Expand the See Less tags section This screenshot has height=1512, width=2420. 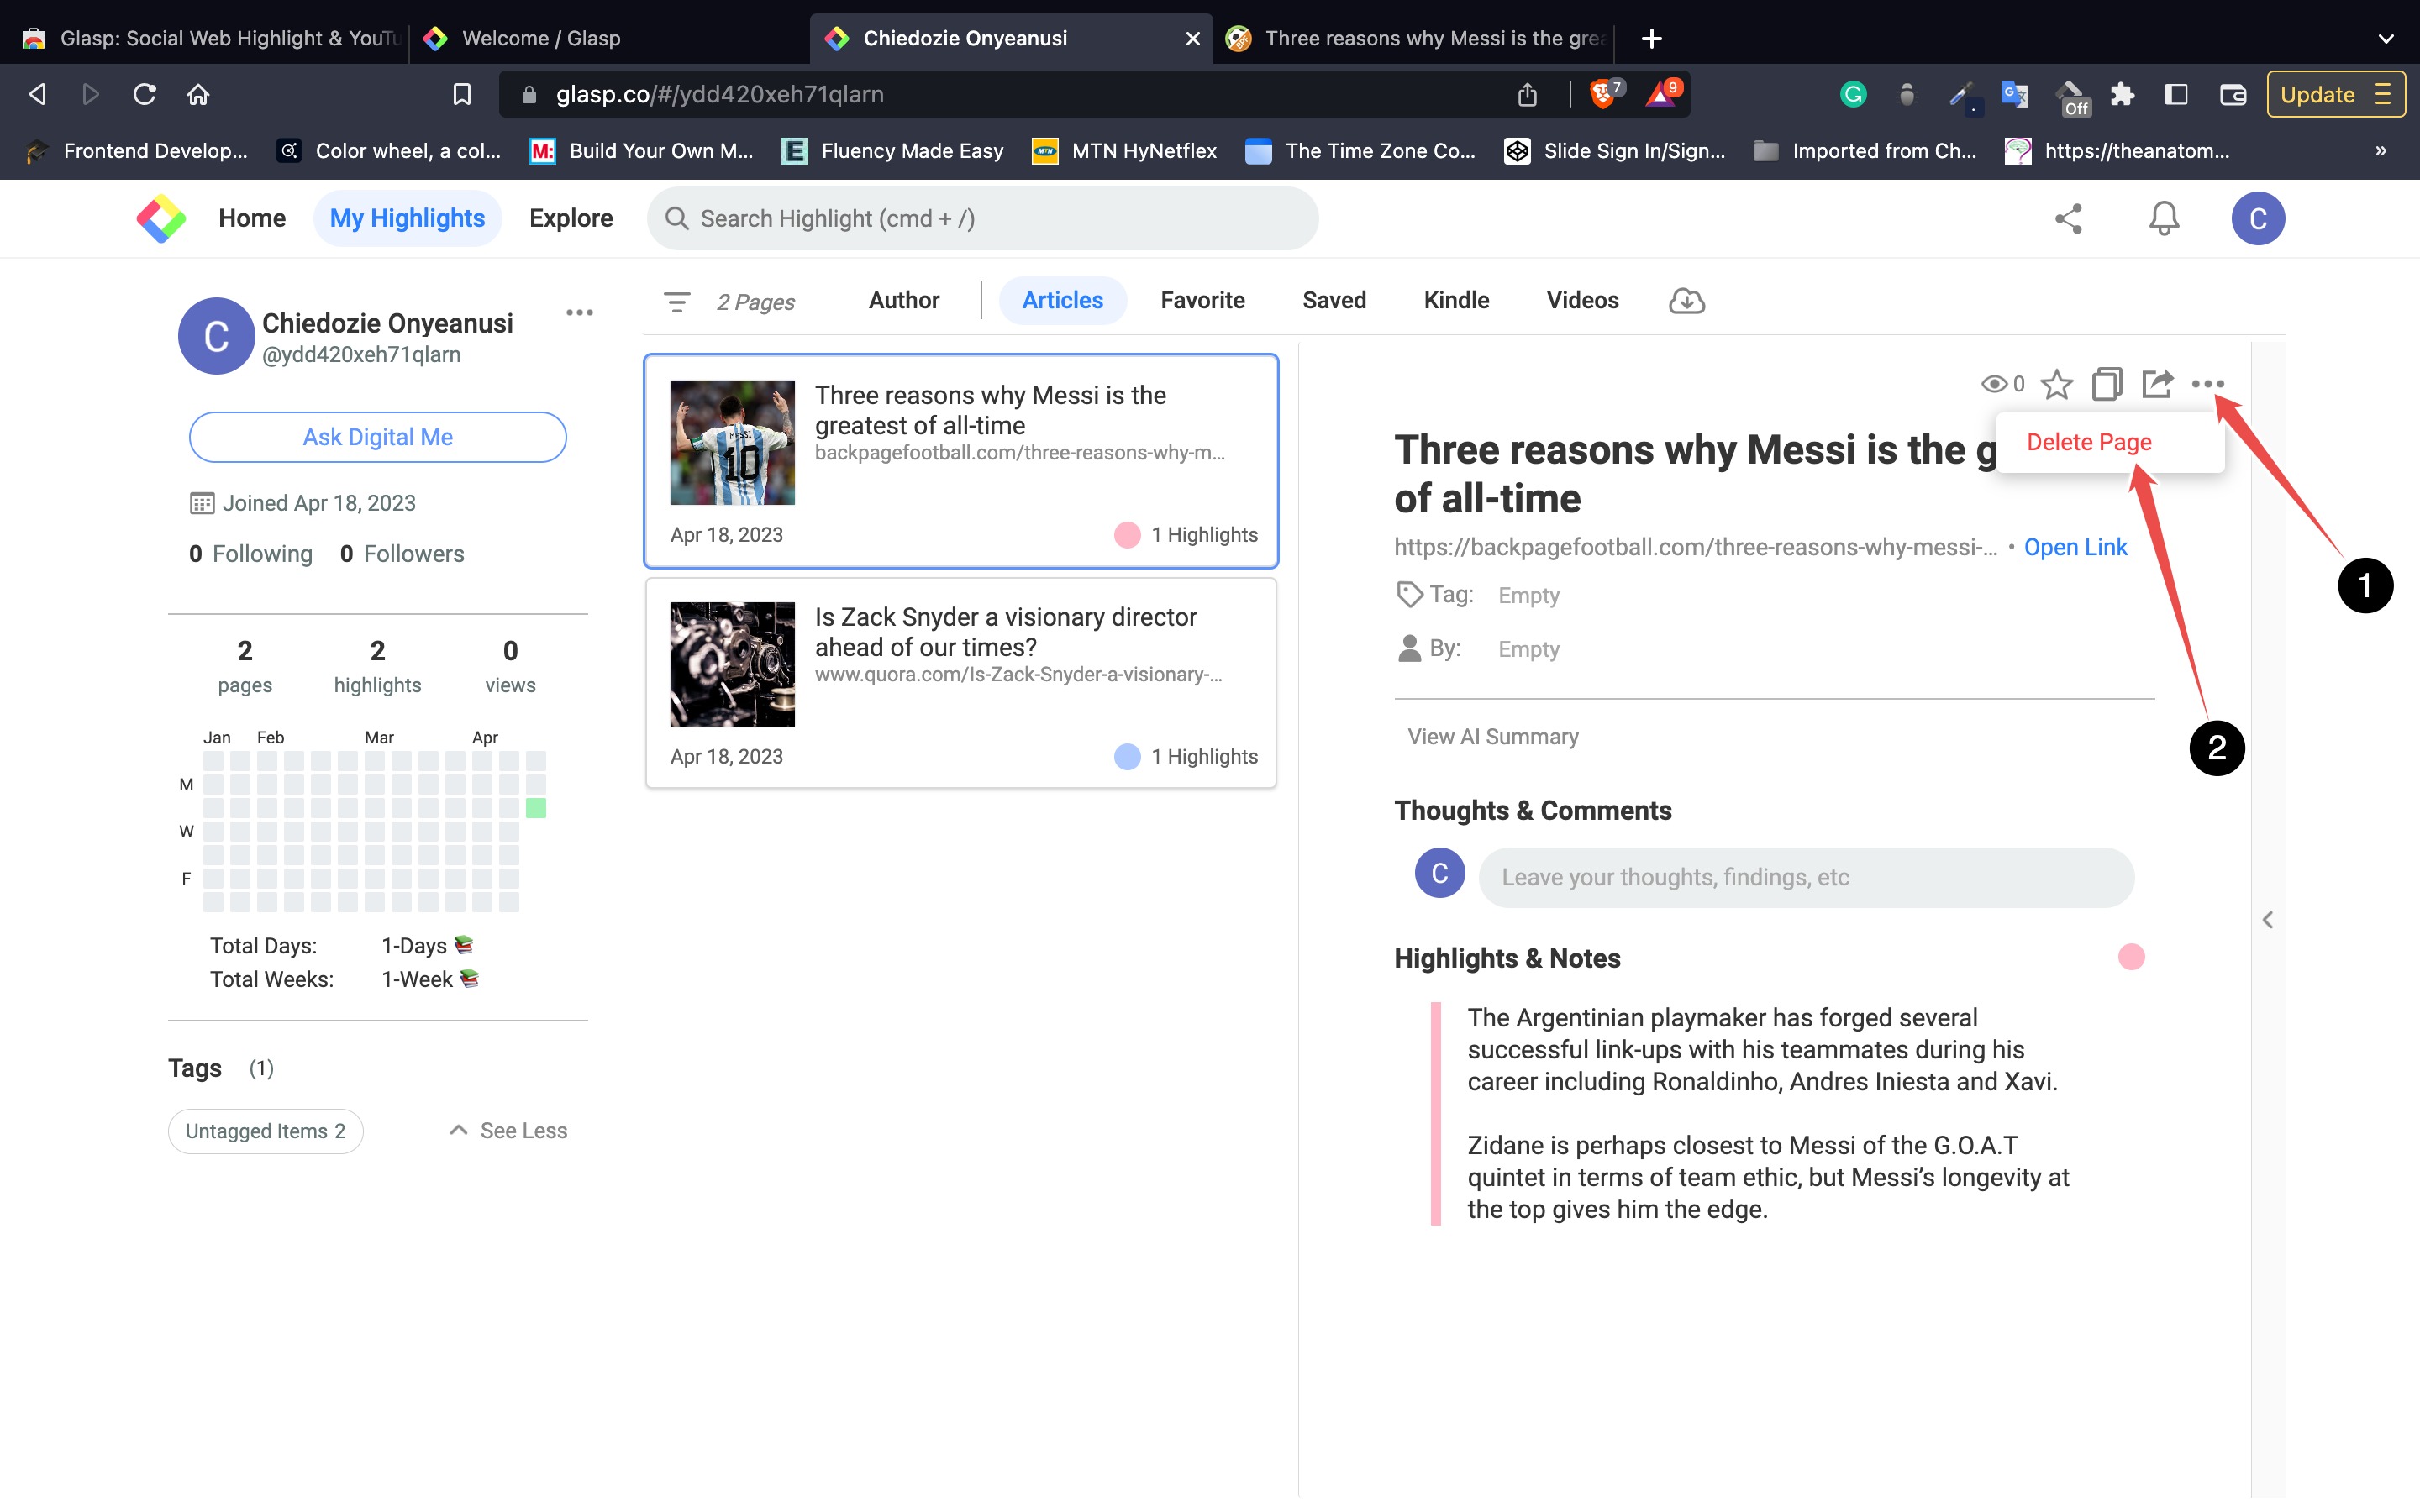pyautogui.click(x=505, y=1131)
